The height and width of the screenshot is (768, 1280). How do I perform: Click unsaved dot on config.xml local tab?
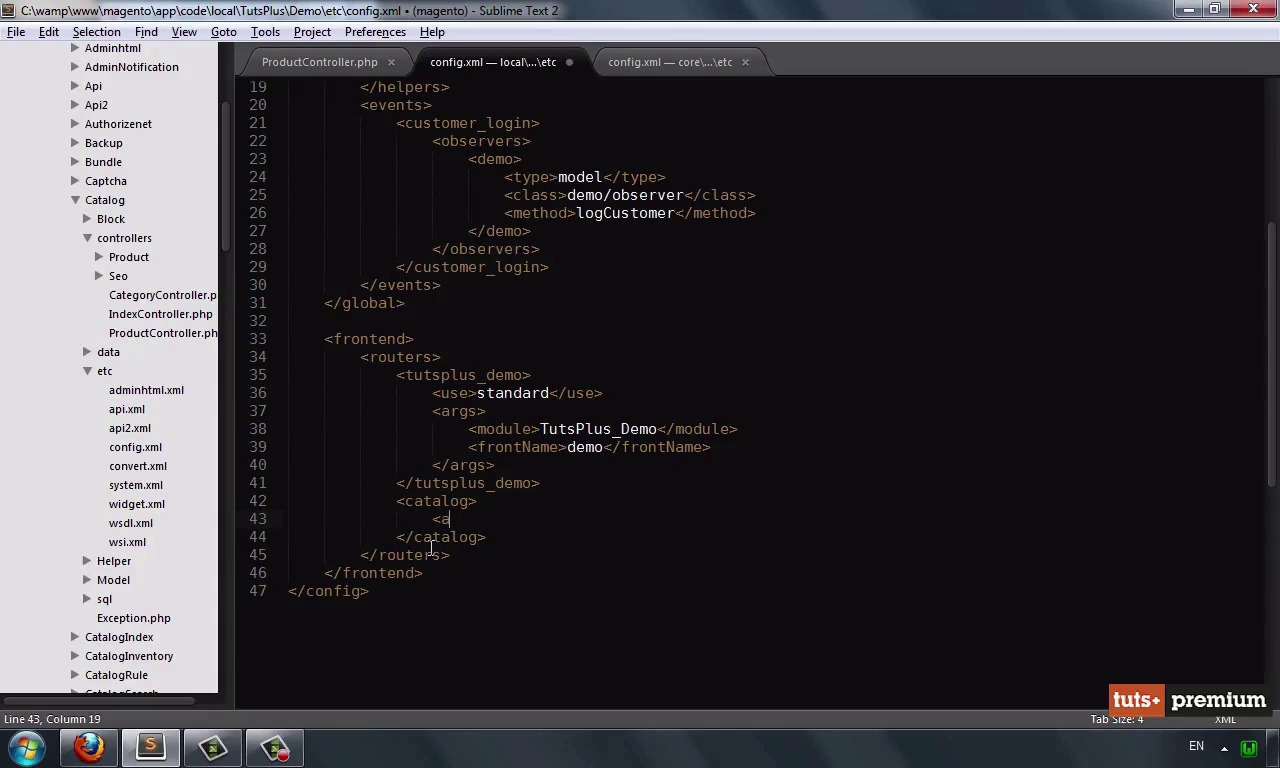tap(569, 62)
